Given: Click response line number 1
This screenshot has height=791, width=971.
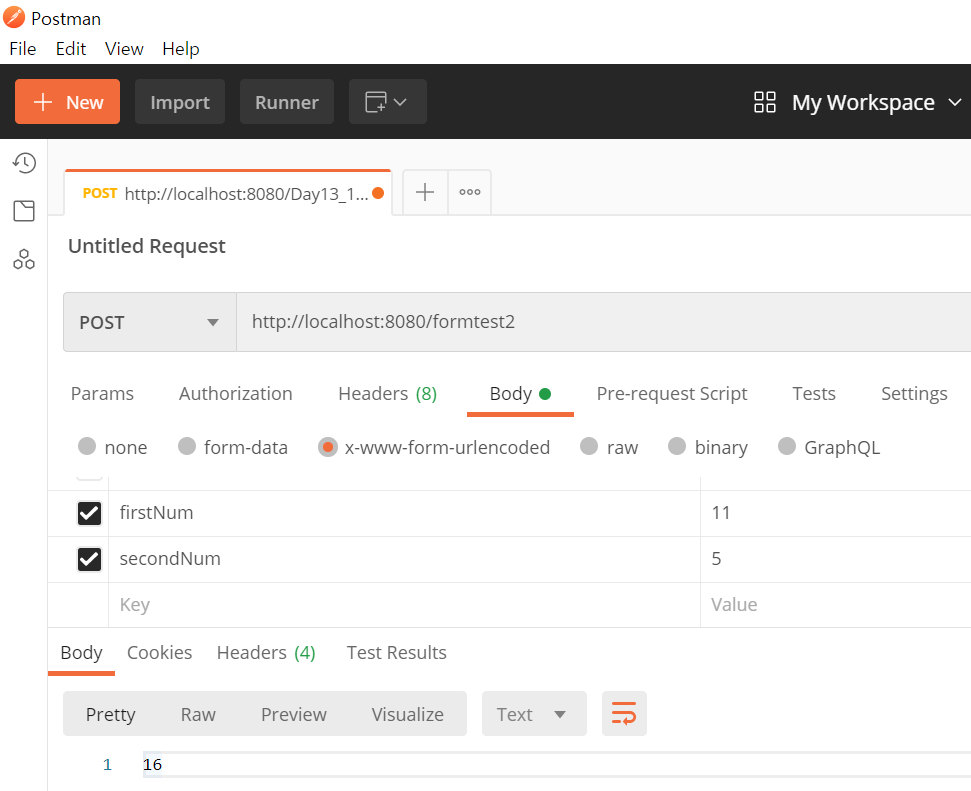Looking at the screenshot, I should [x=107, y=764].
